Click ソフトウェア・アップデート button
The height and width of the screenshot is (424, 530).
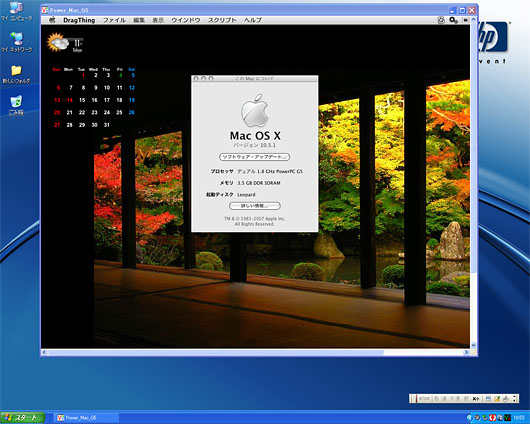[x=255, y=157]
